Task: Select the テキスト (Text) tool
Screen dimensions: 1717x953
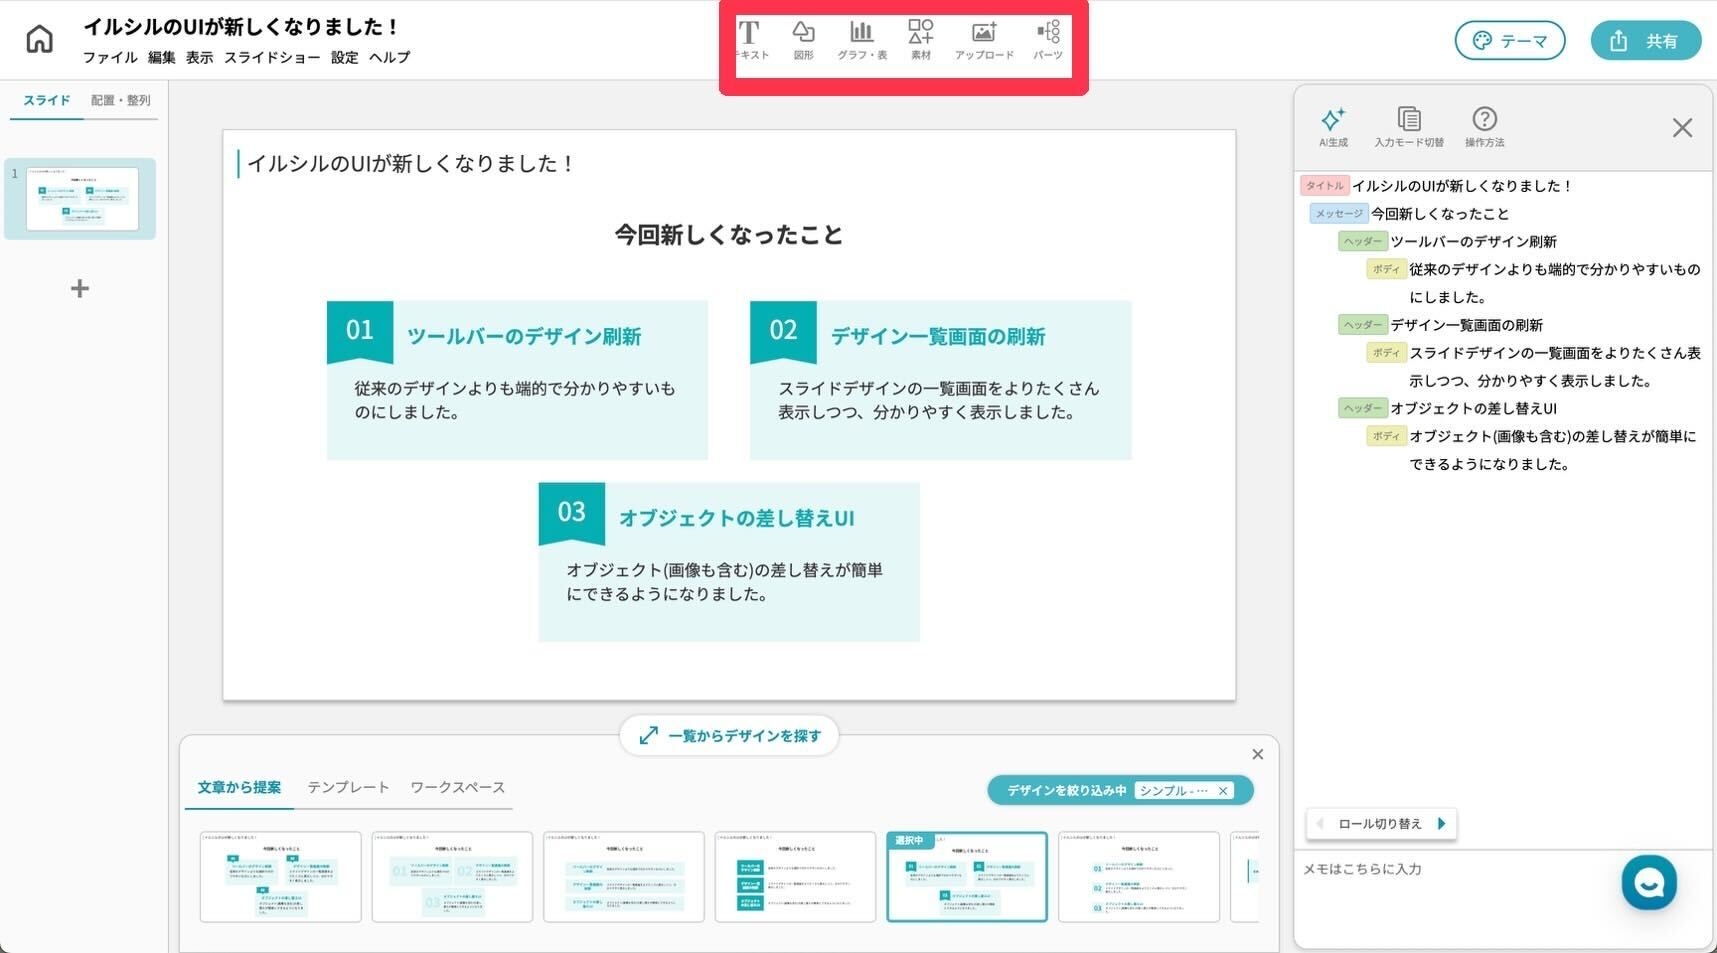Action: coord(750,40)
